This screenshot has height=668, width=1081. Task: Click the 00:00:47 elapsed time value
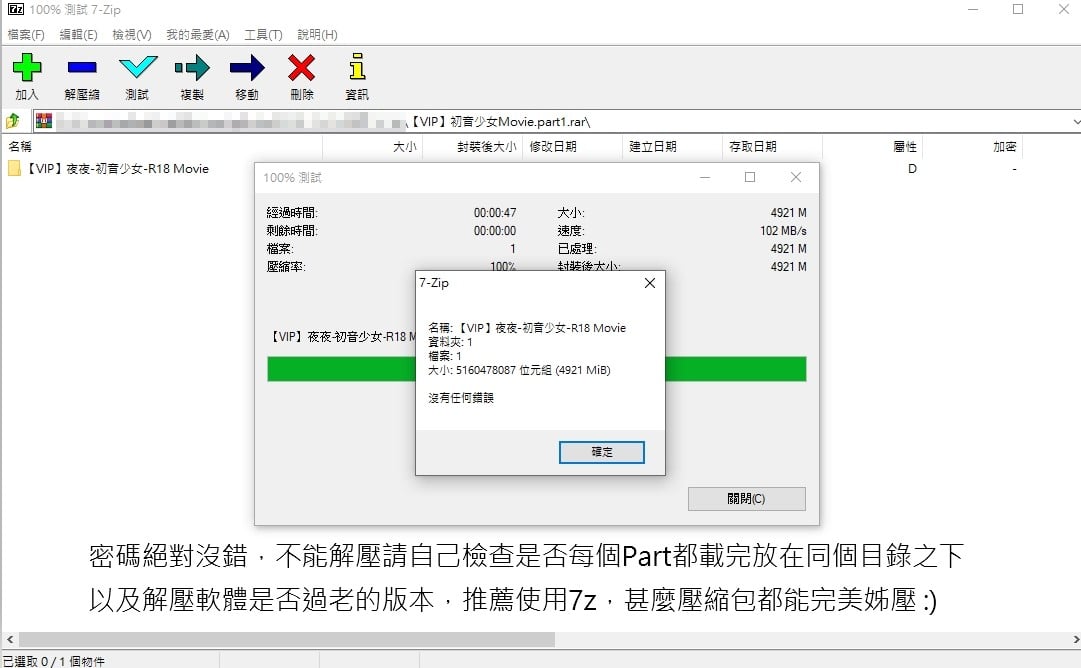(x=495, y=213)
